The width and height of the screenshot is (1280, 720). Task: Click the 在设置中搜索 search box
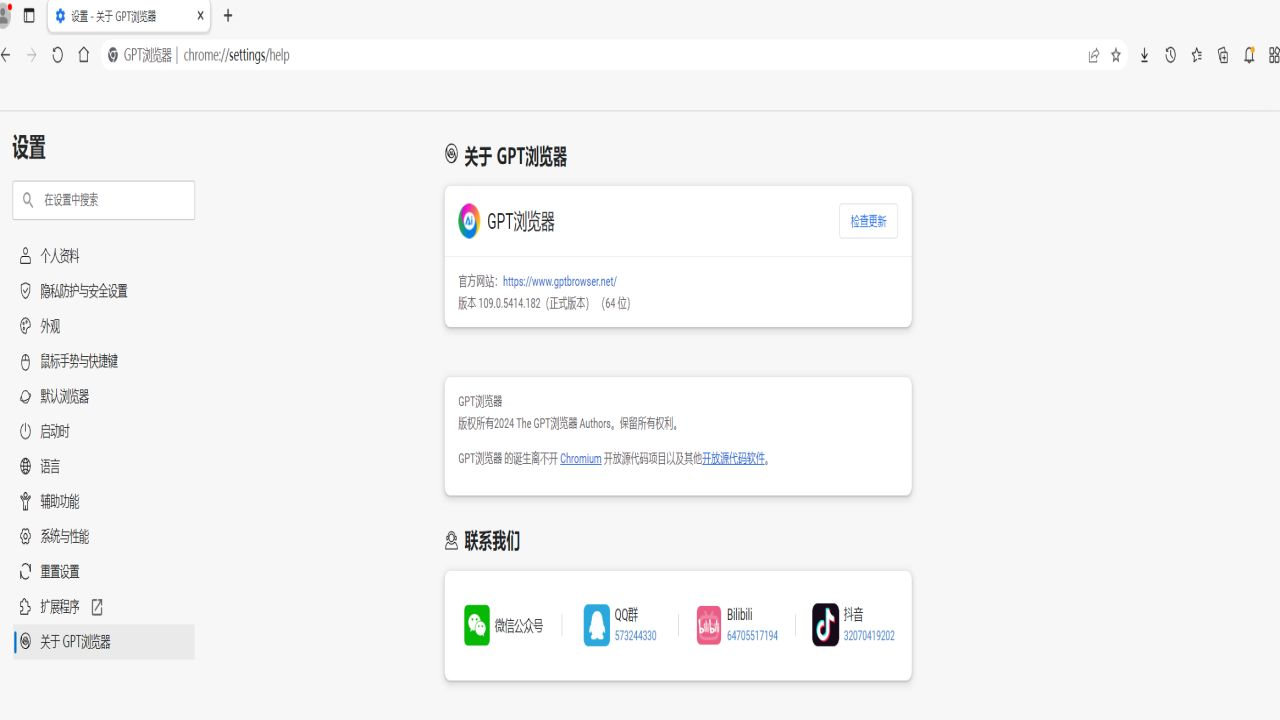click(103, 200)
